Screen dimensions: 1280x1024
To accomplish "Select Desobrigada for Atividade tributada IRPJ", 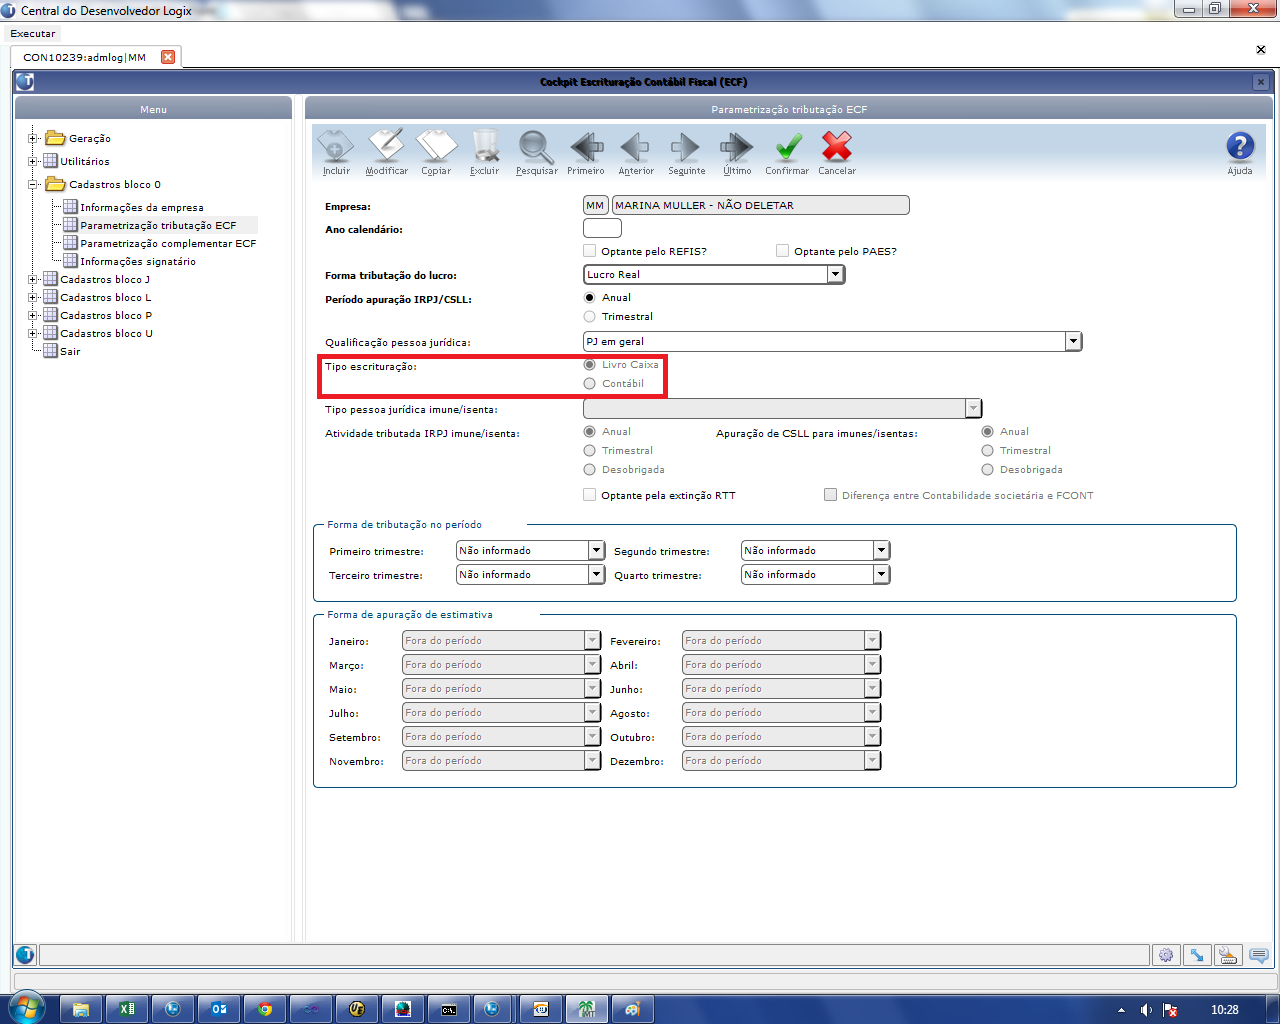I will [590, 469].
